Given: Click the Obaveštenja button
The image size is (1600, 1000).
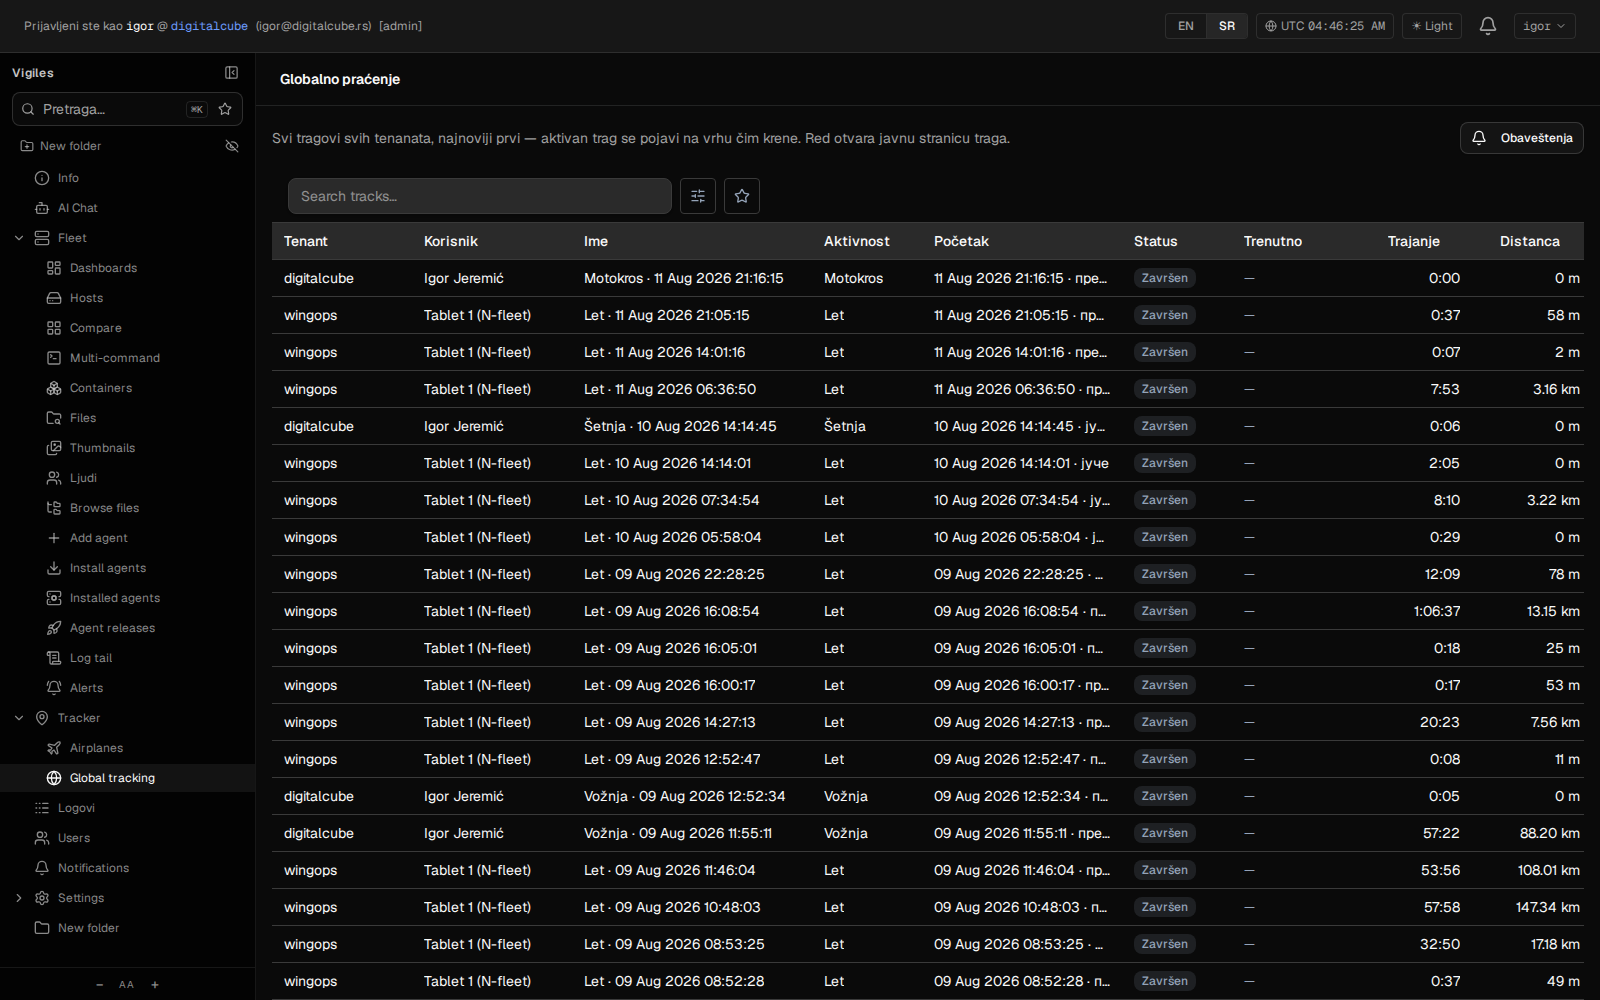Looking at the screenshot, I should (1522, 138).
